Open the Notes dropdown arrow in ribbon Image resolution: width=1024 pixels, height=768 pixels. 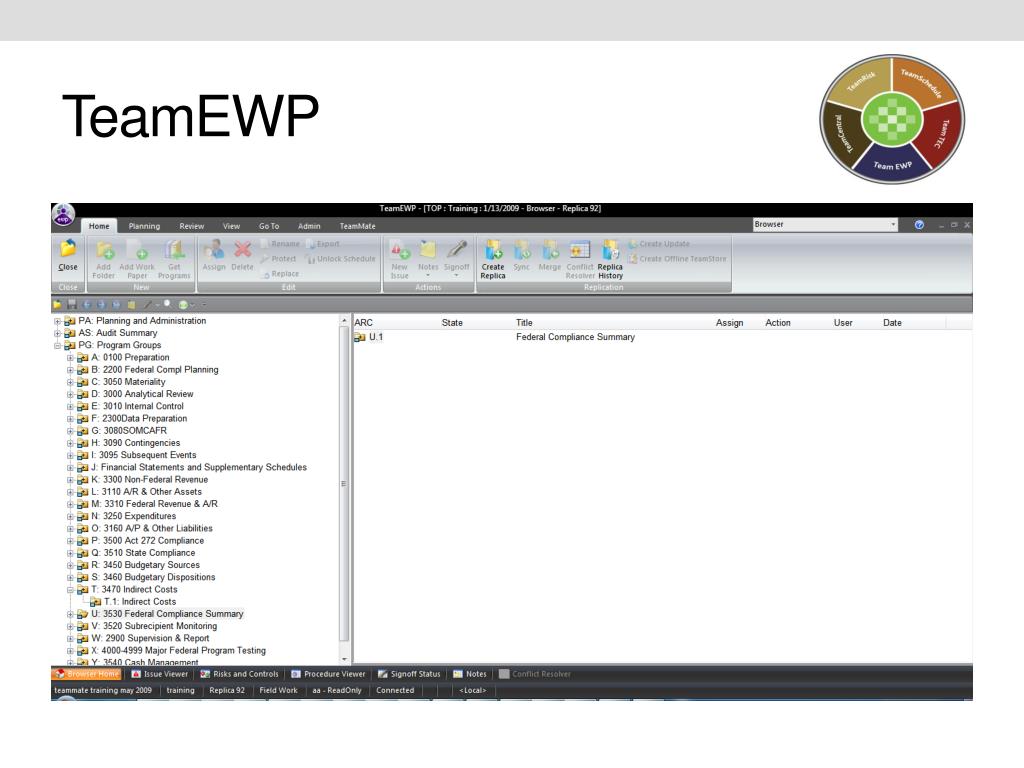tap(428, 276)
